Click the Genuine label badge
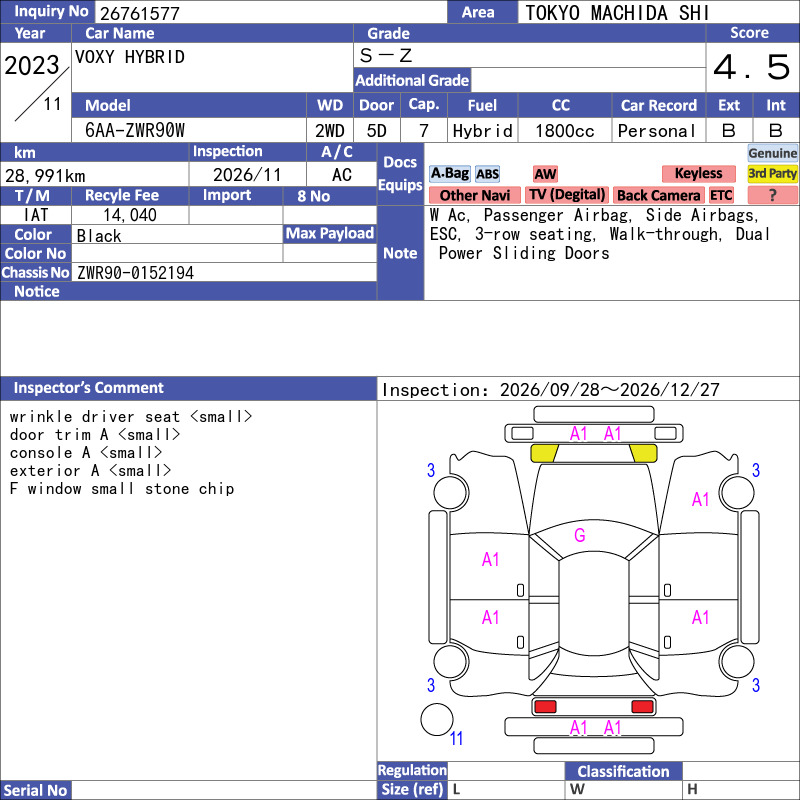Screen dimensions: 800x800 pyautogui.click(x=772, y=153)
